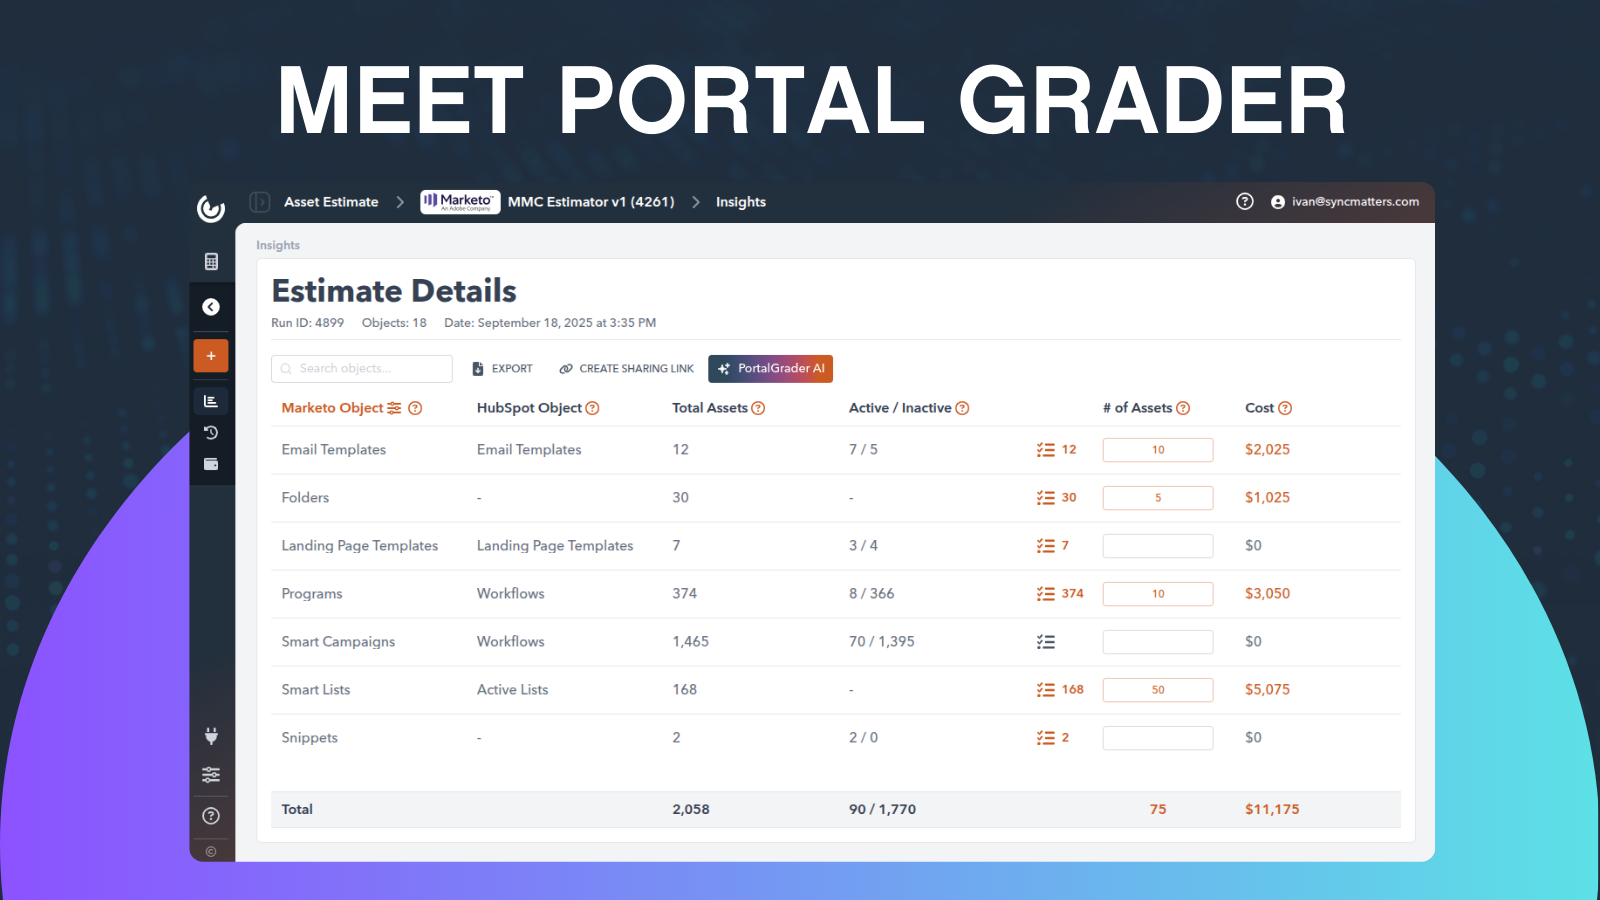This screenshot has height=900, width=1600.
Task: Open the sliders settings icon
Action: pos(211,775)
